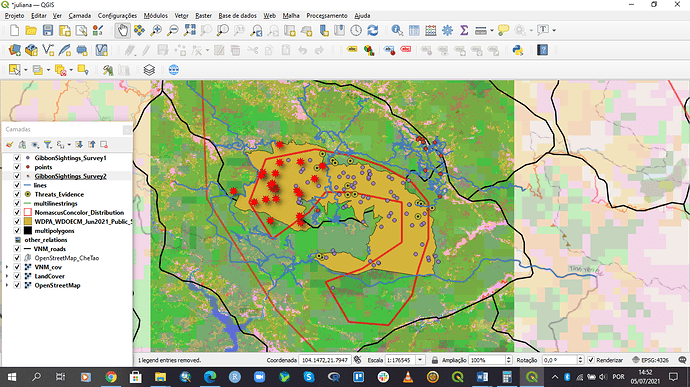Viewport: 690px width, 387px height.
Task: Open the Python console icon
Action: click(x=518, y=50)
